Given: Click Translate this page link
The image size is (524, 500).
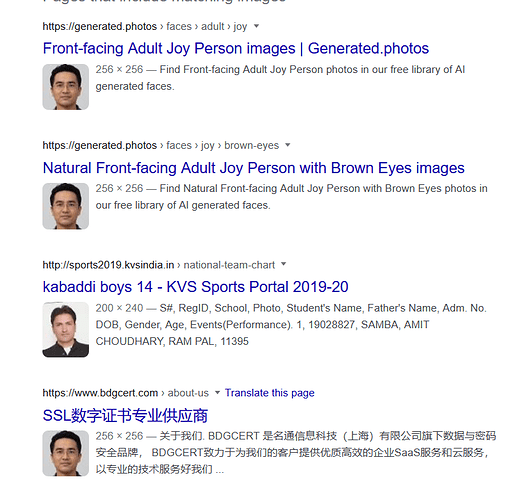Looking at the screenshot, I should [269, 393].
